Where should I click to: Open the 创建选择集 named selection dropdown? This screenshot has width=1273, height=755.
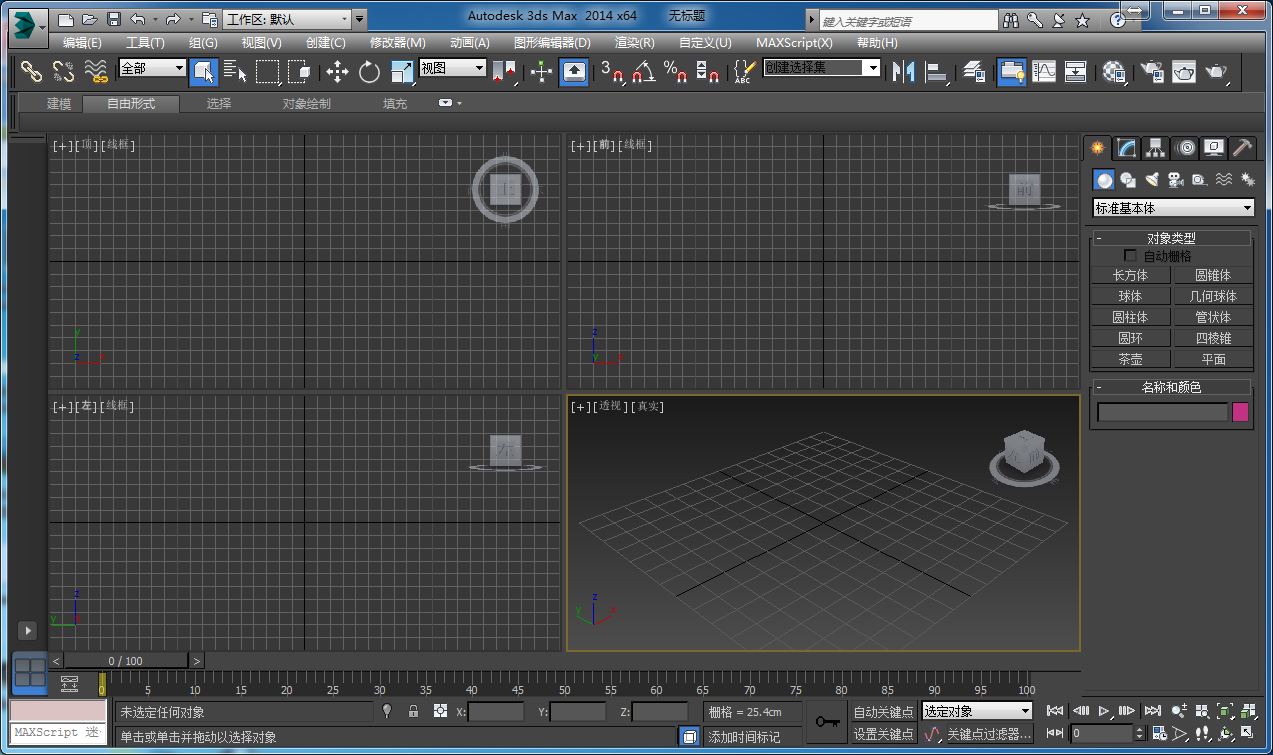[x=822, y=68]
